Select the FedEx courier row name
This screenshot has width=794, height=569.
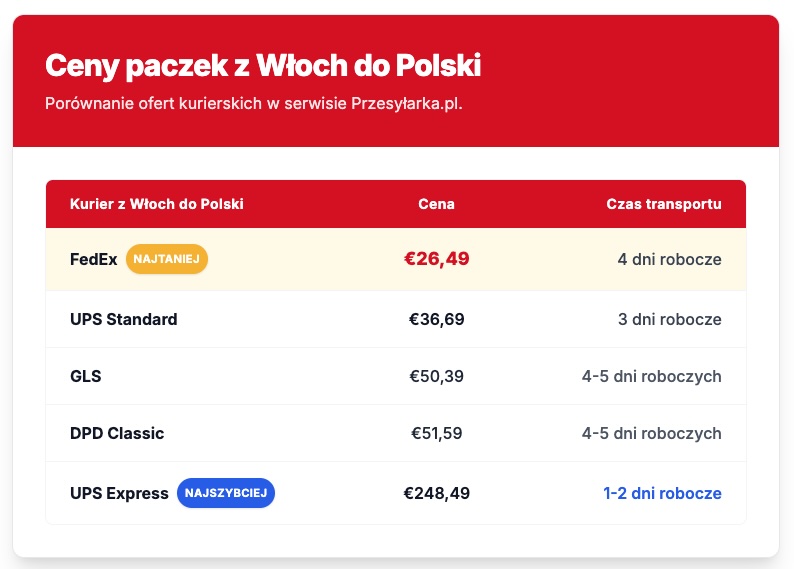point(93,259)
